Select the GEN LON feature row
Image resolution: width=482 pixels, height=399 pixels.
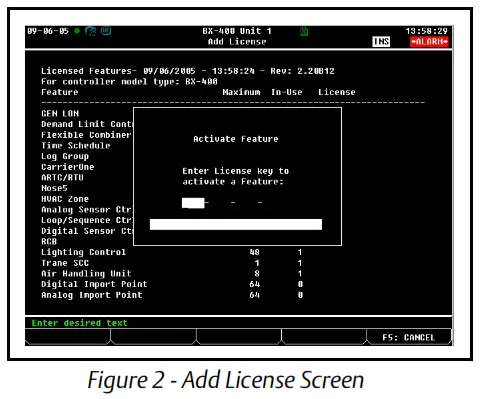[60, 114]
